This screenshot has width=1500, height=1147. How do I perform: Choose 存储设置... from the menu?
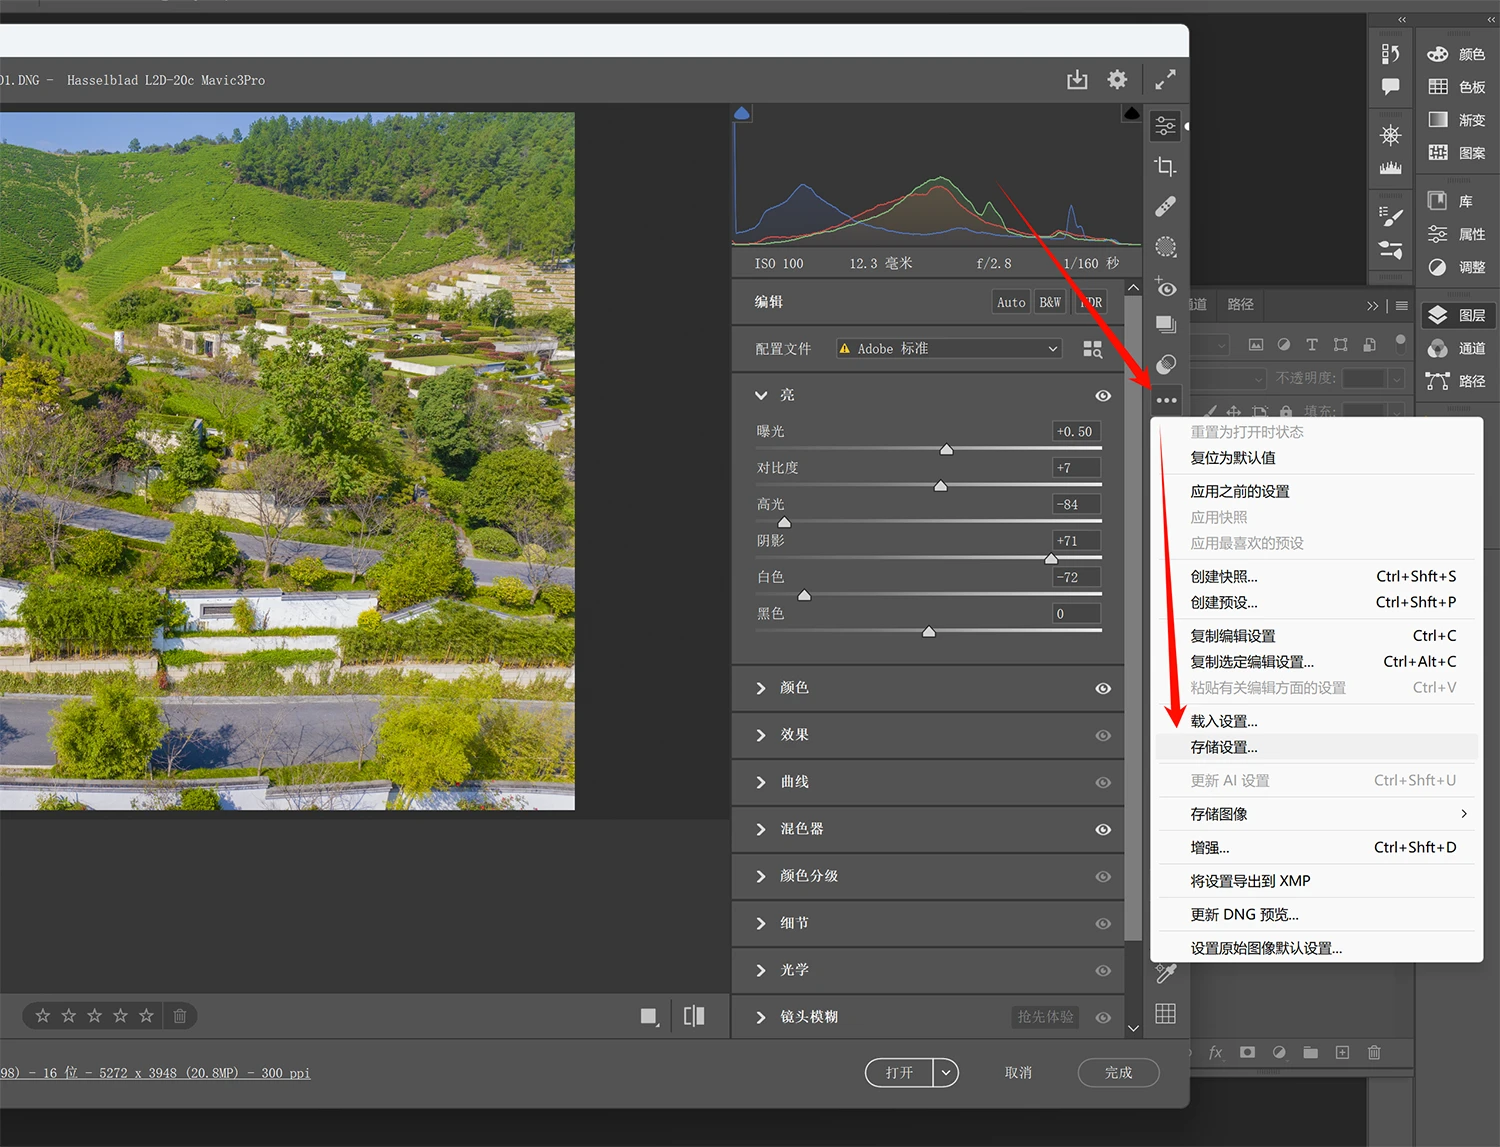[1224, 747]
